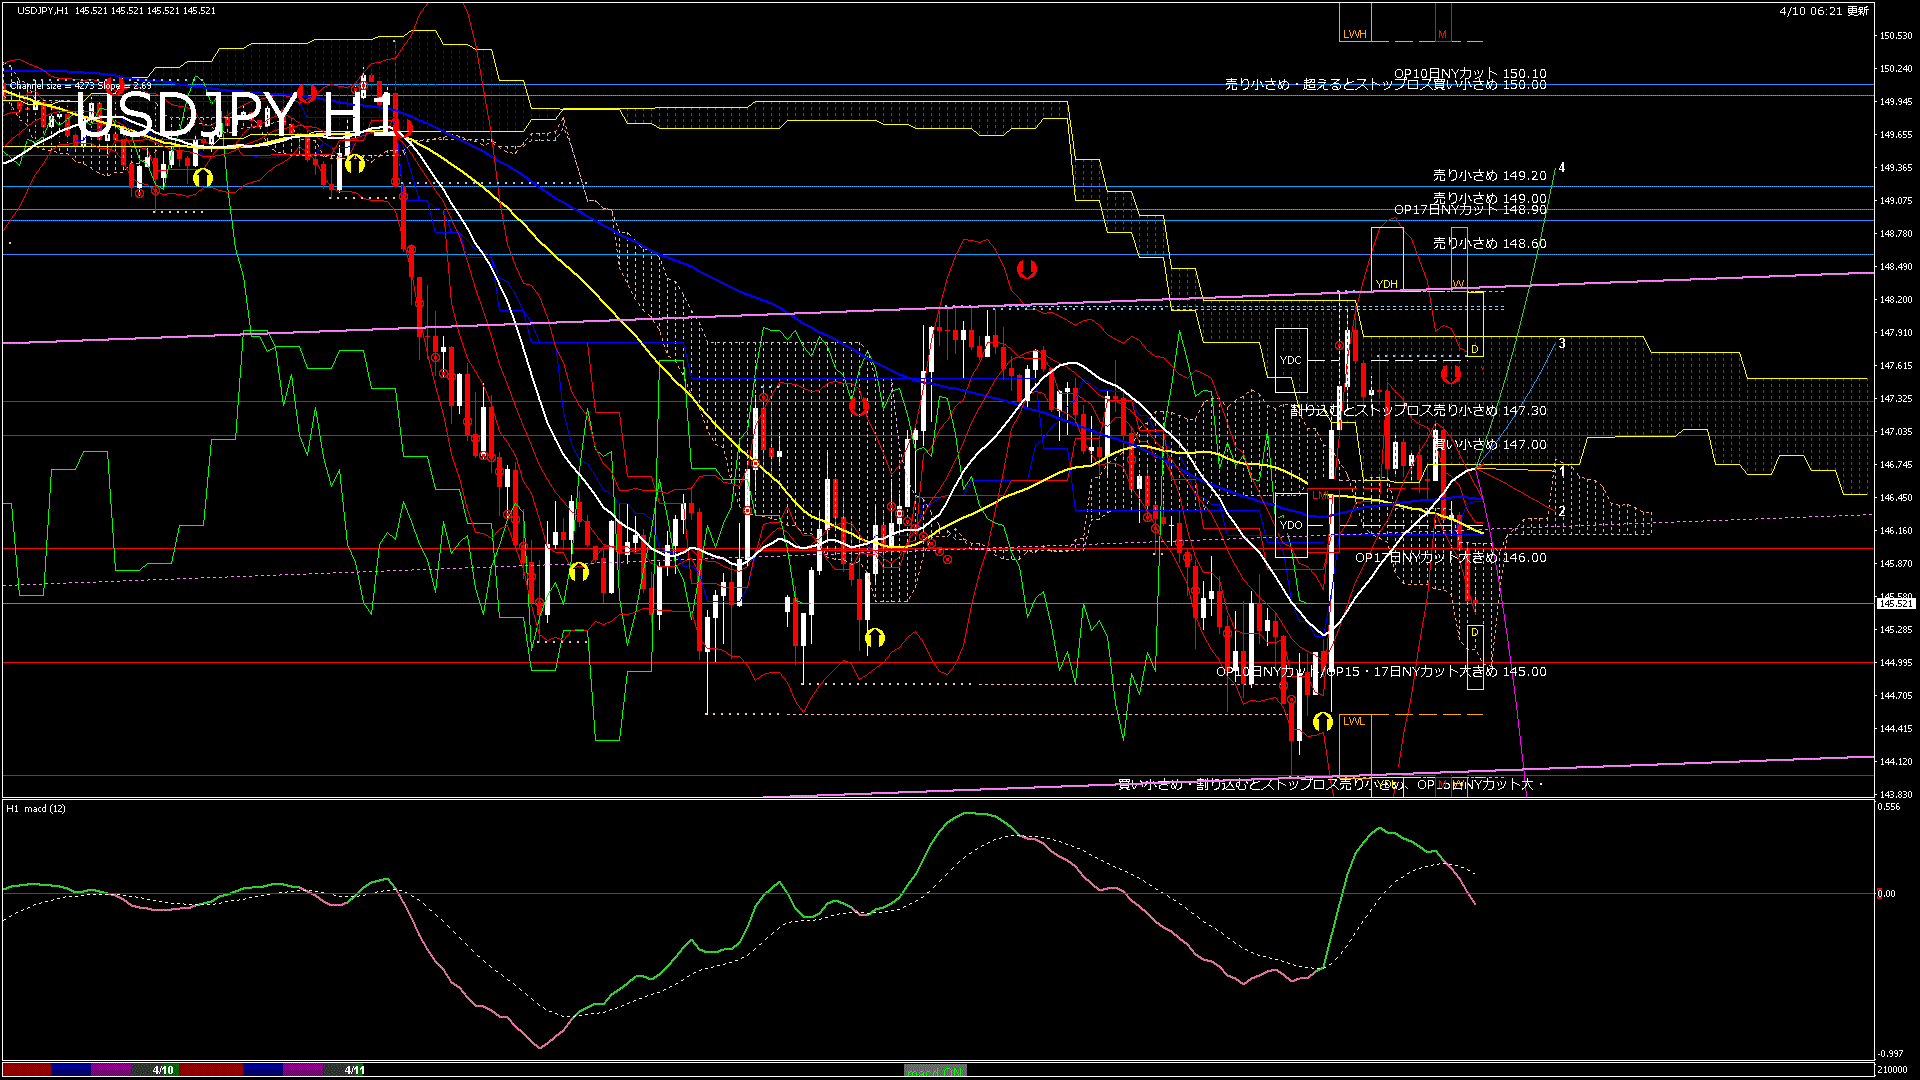Click the 売り小さめ 149.20 level label
Screen dimensions: 1920x1080
[x=1489, y=175]
